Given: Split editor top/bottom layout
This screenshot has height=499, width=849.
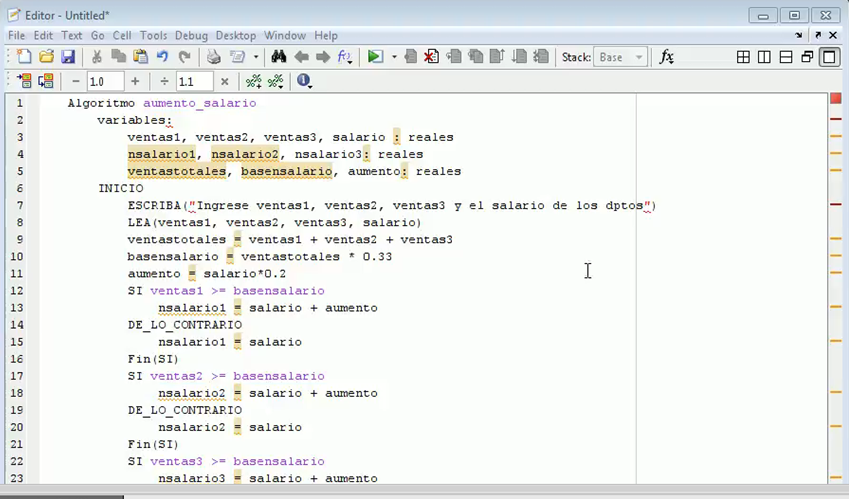Looking at the screenshot, I should (x=786, y=57).
